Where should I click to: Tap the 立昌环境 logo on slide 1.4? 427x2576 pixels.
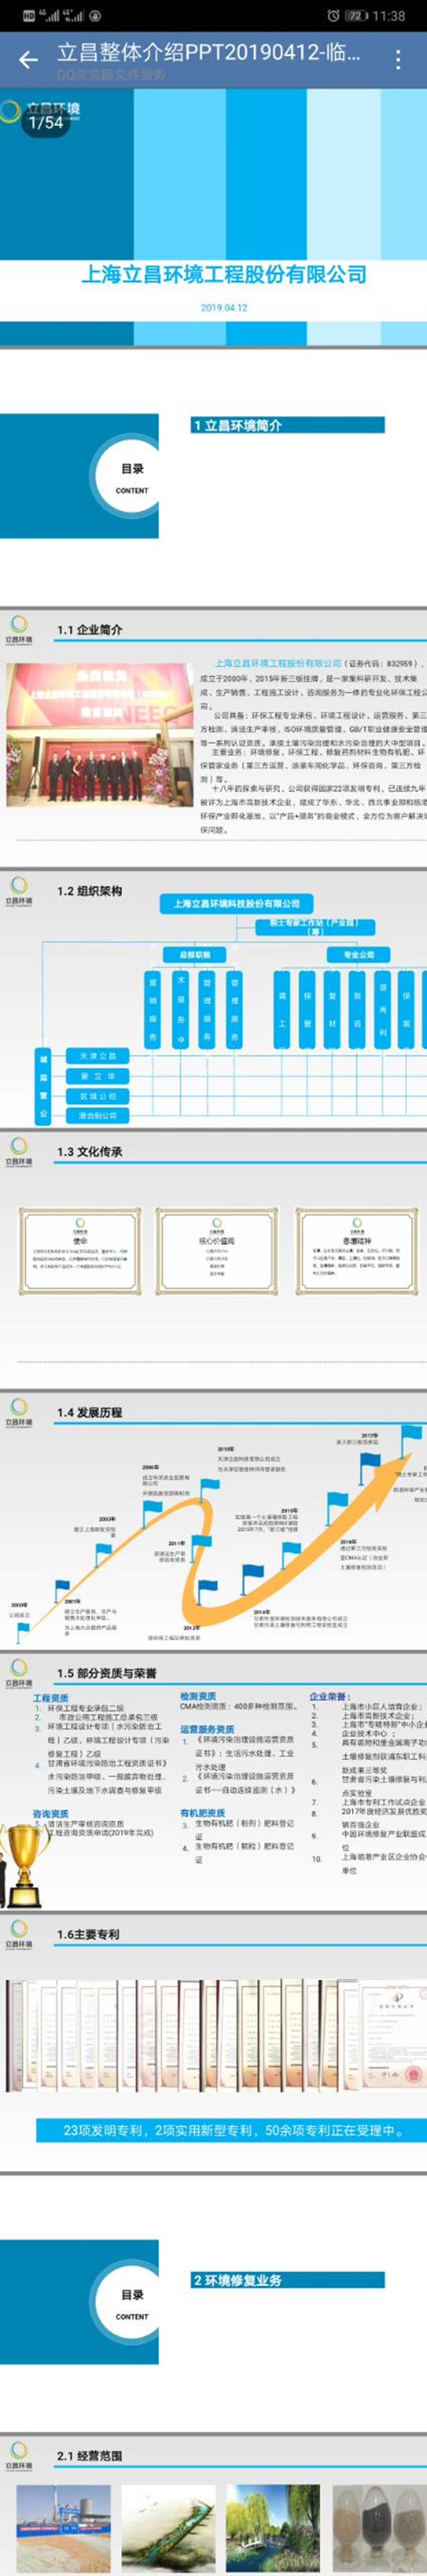[19, 1412]
